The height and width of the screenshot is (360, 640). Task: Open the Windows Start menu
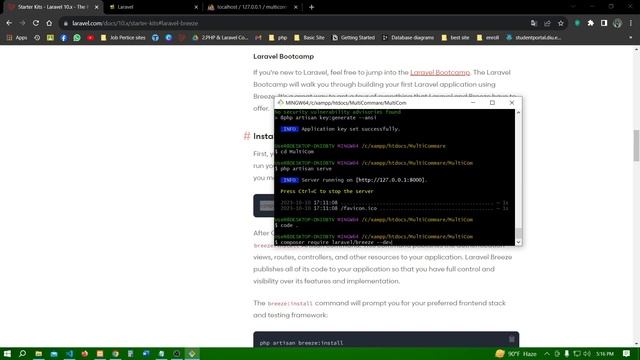pos(7,353)
